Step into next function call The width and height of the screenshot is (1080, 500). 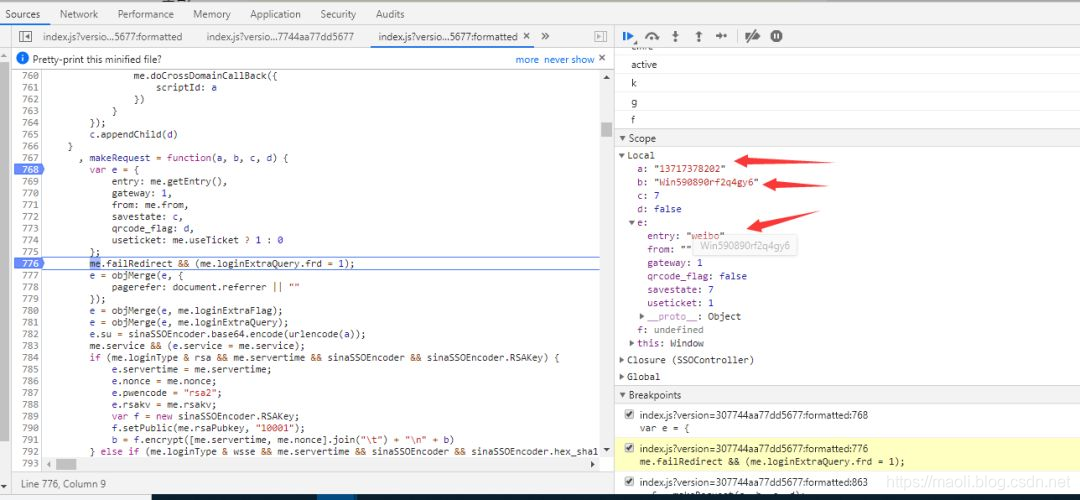tap(675, 37)
